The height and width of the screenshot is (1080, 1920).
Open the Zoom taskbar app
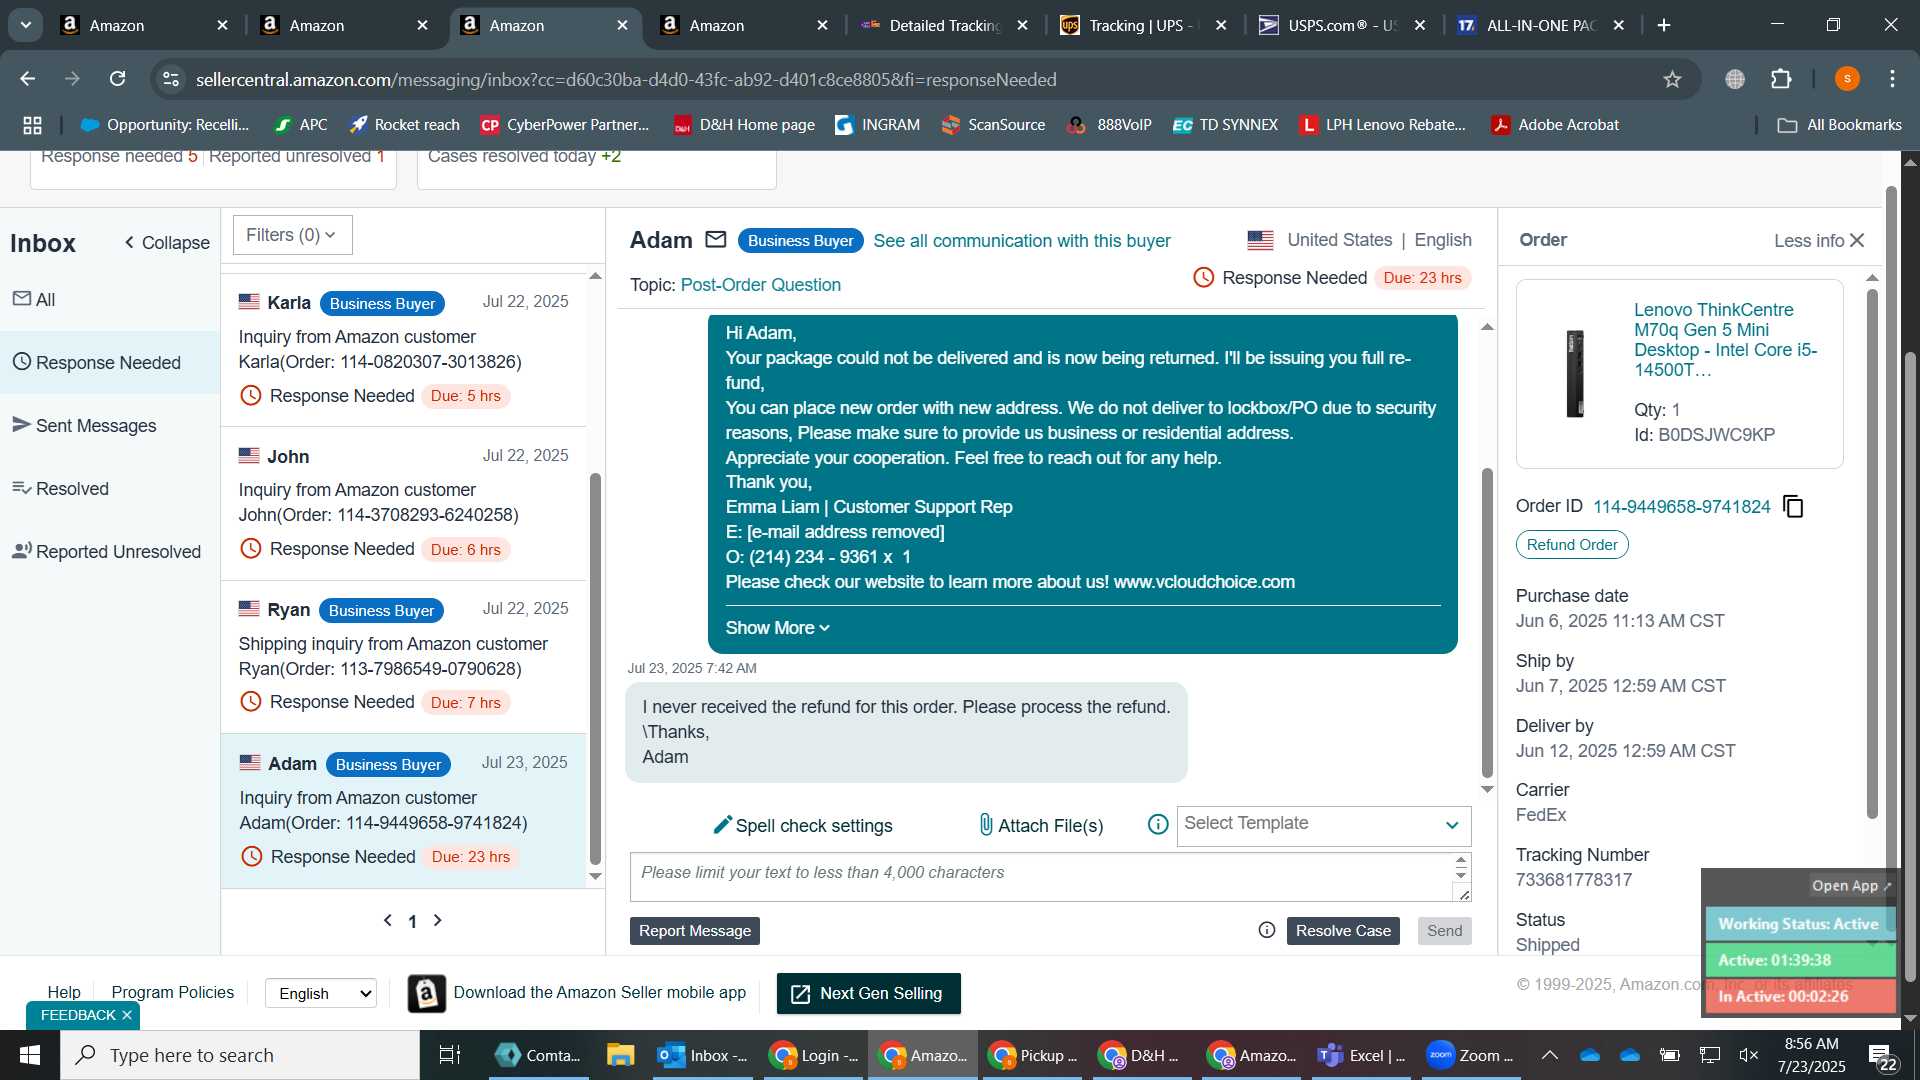click(1469, 1055)
